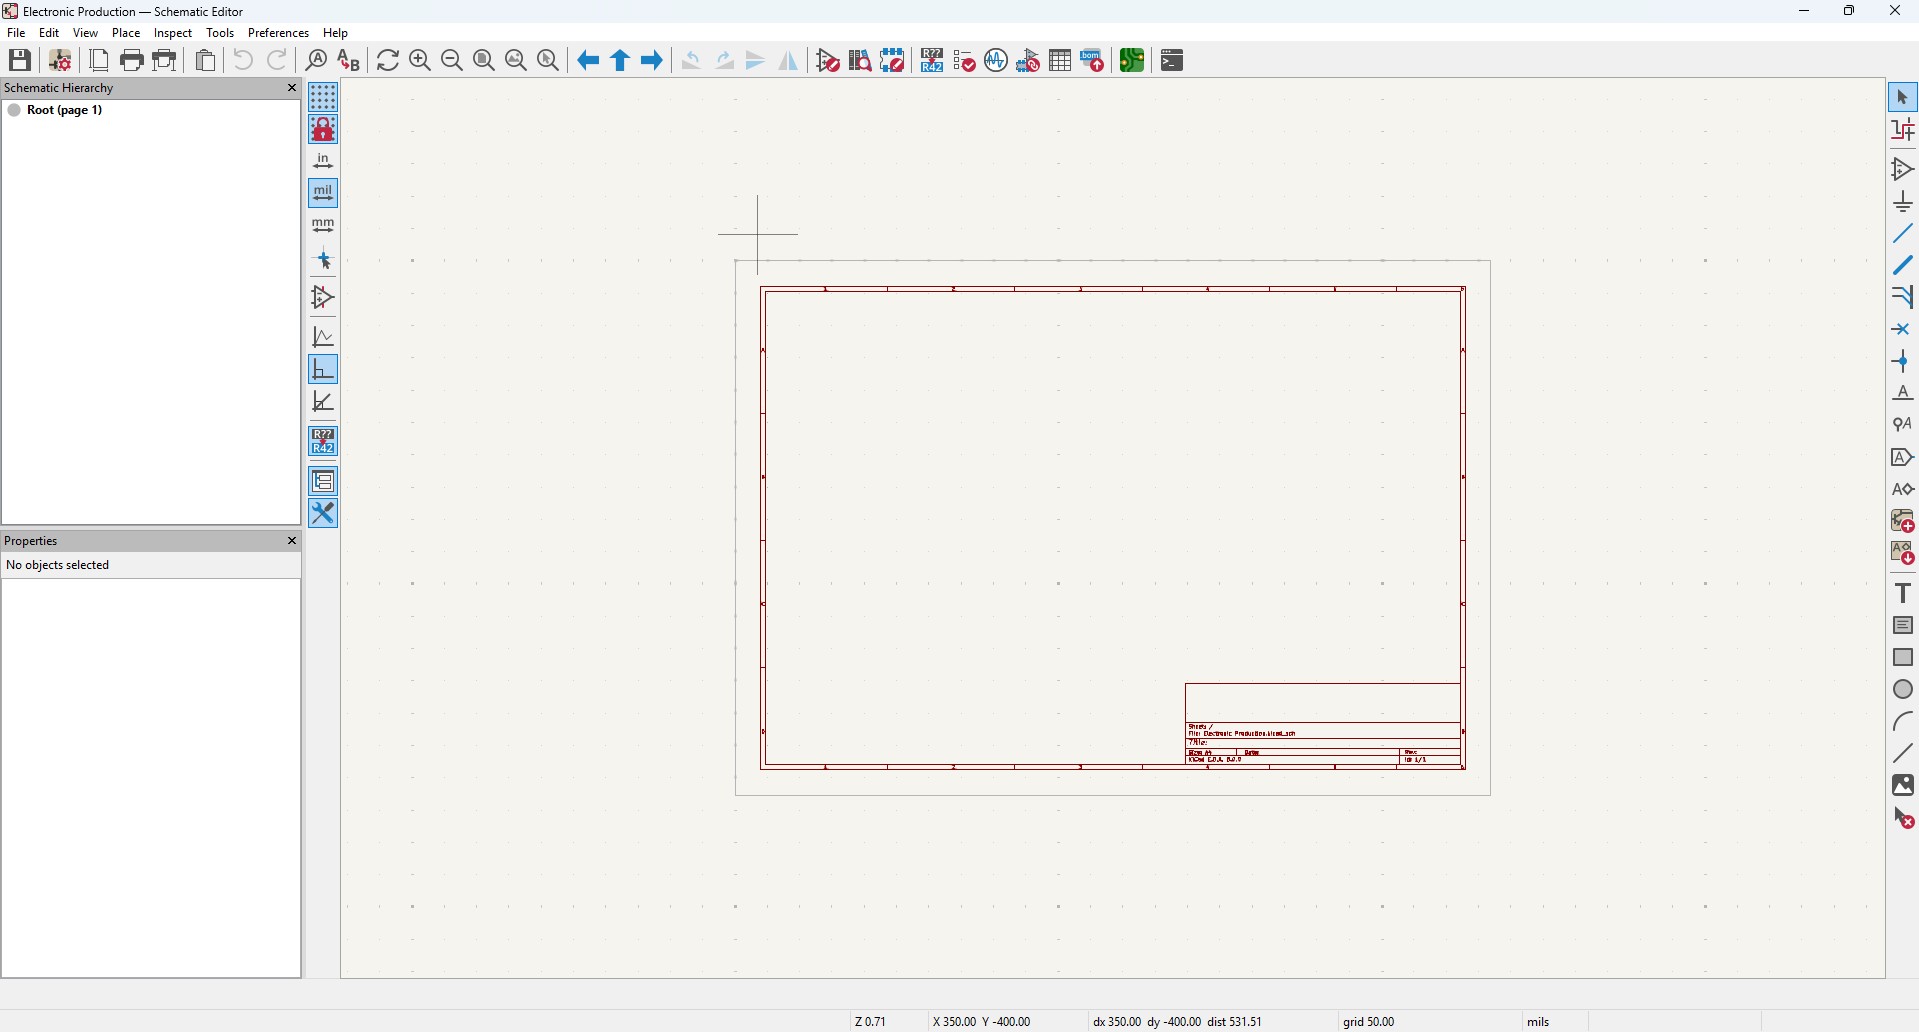
Task: Pick the Add Net Label tool
Action: coord(1904,393)
